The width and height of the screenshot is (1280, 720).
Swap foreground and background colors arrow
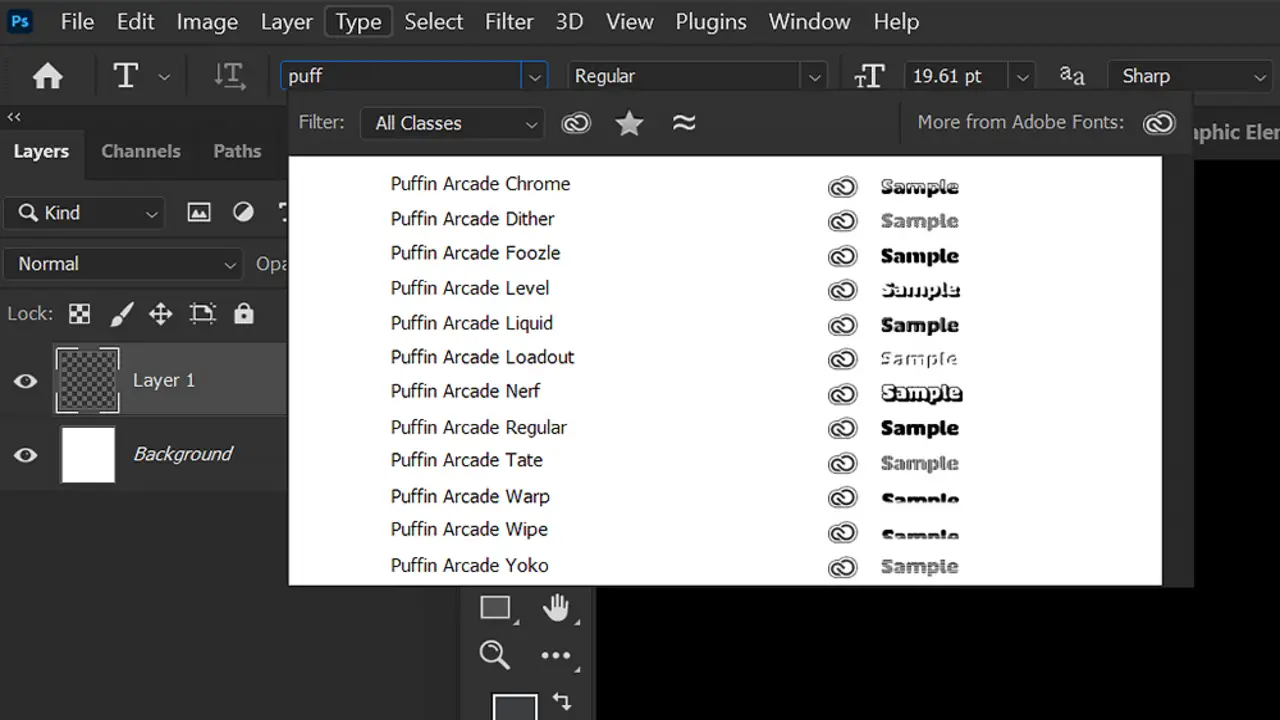click(561, 702)
